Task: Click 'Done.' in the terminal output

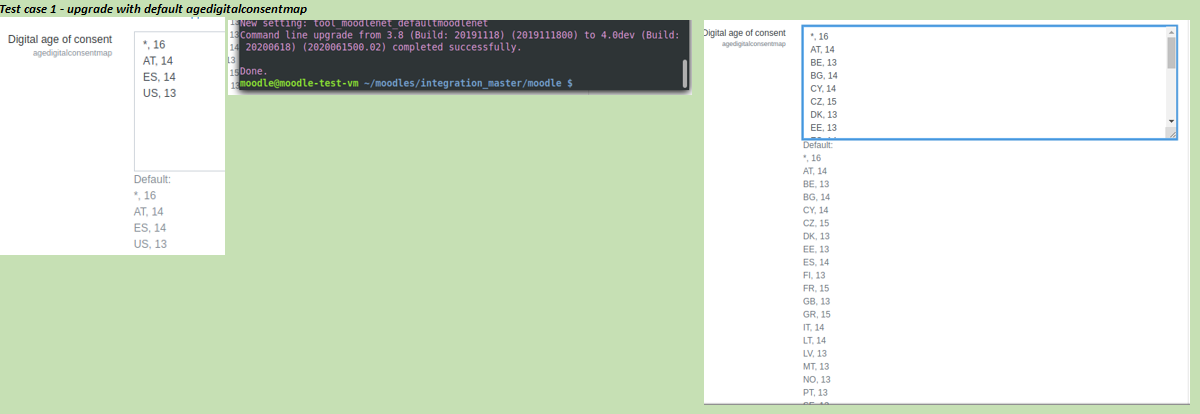Action: [255, 73]
